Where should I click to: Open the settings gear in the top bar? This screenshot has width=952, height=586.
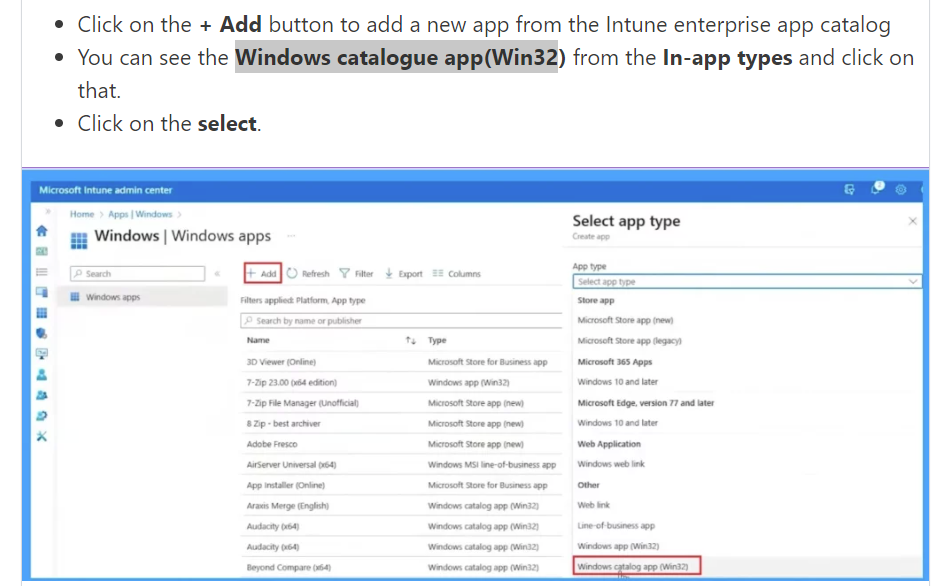click(x=900, y=189)
